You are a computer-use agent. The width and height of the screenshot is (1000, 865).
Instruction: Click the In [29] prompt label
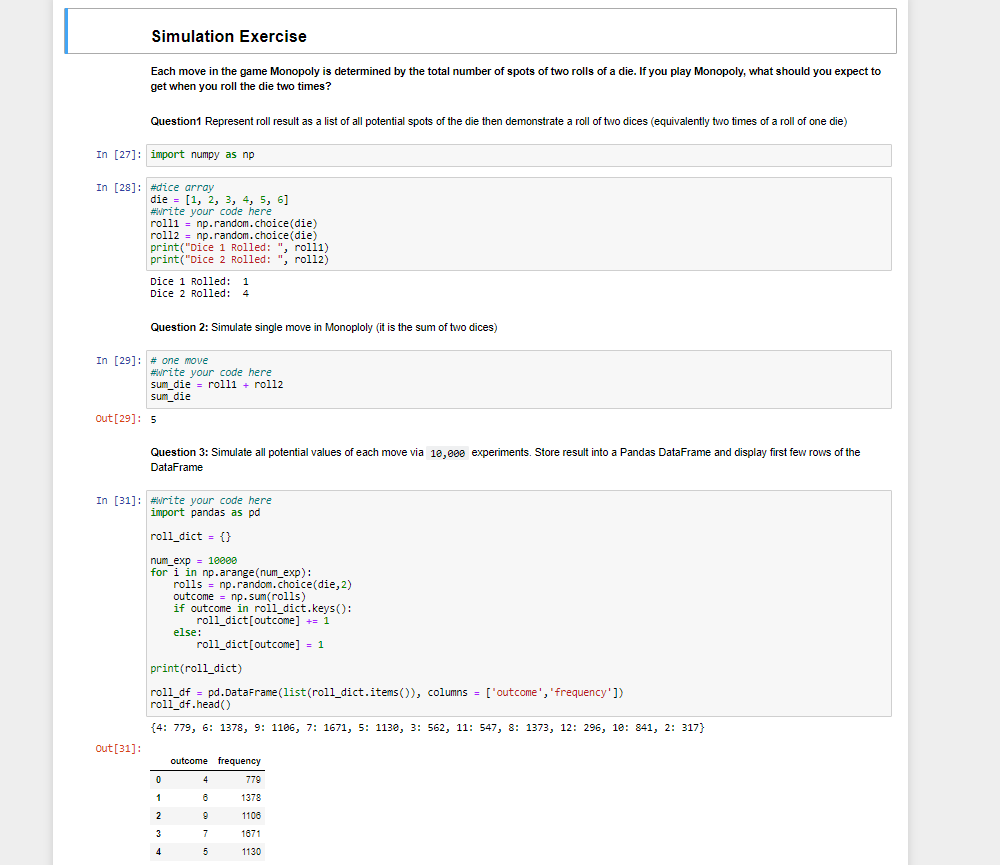[119, 360]
